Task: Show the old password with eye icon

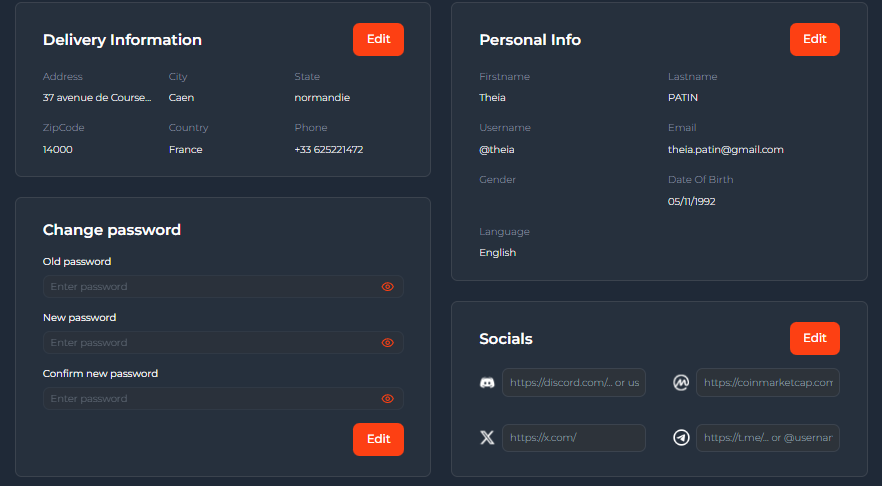Action: click(x=388, y=287)
